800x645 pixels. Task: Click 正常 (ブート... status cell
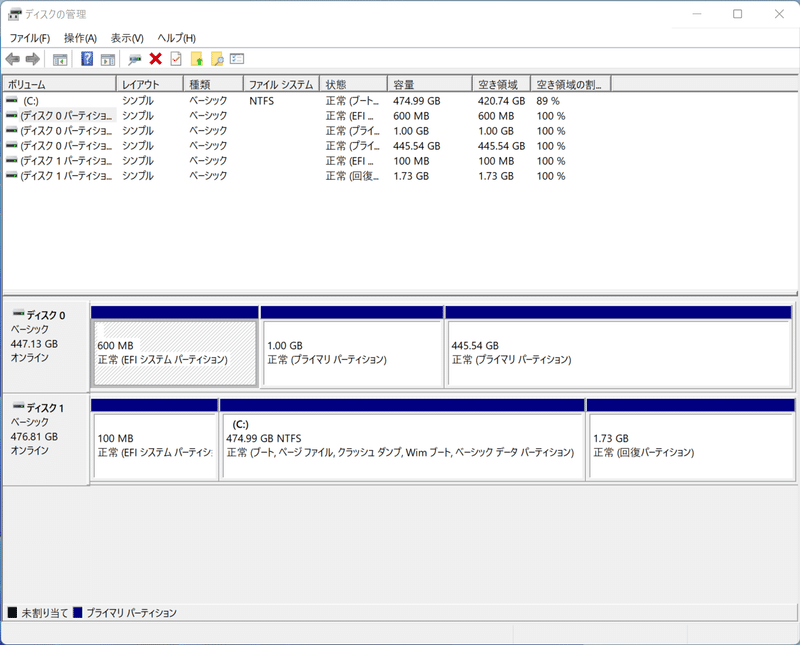point(353,101)
